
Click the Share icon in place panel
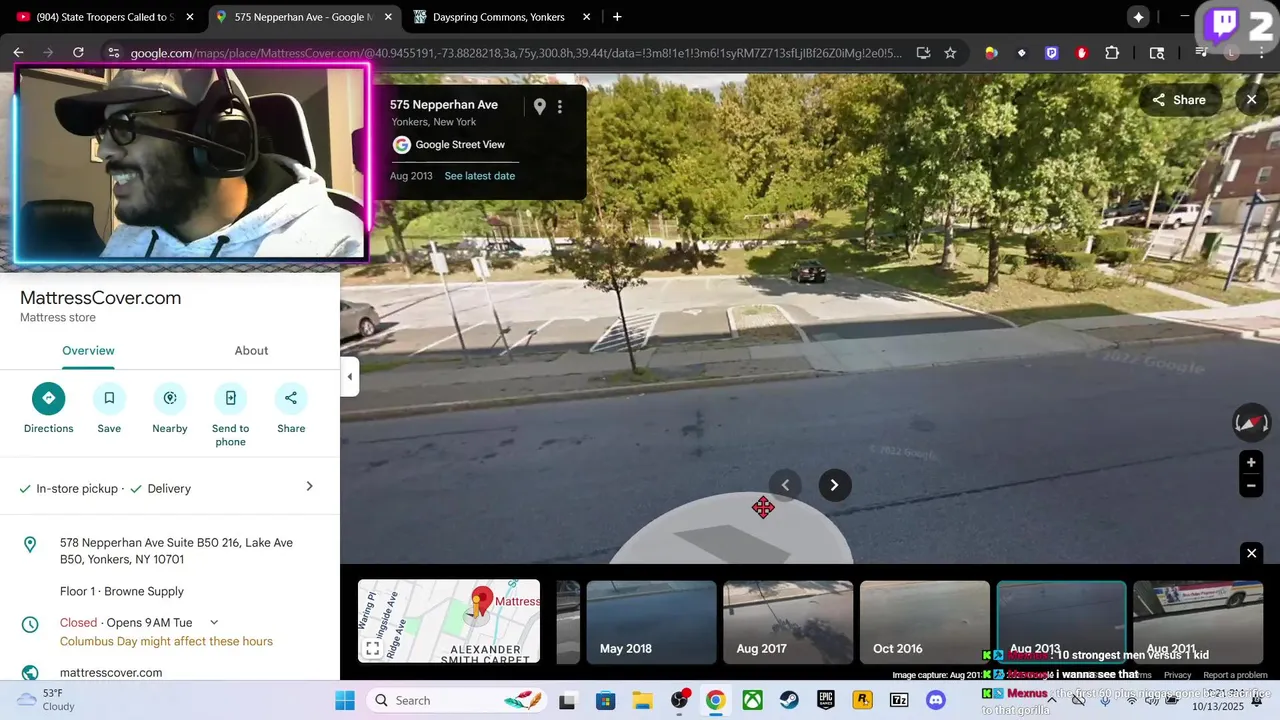point(291,398)
